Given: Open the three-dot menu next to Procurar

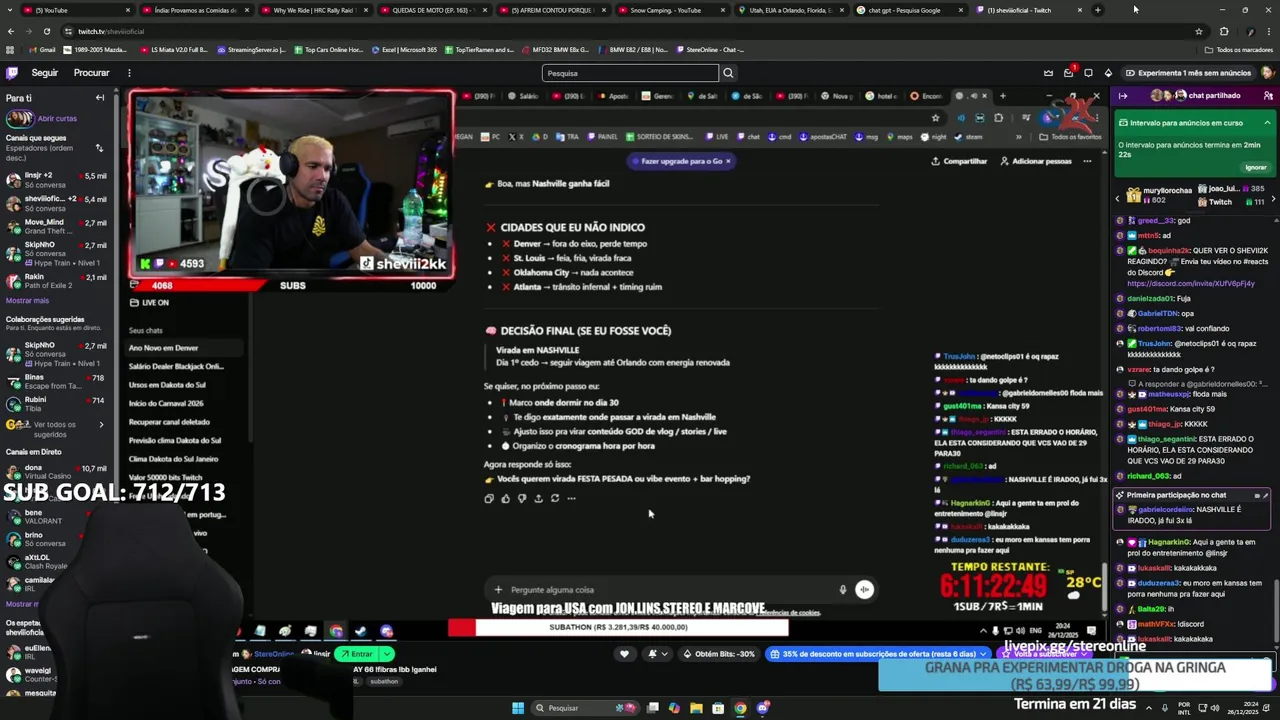Looking at the screenshot, I should coord(129,73).
